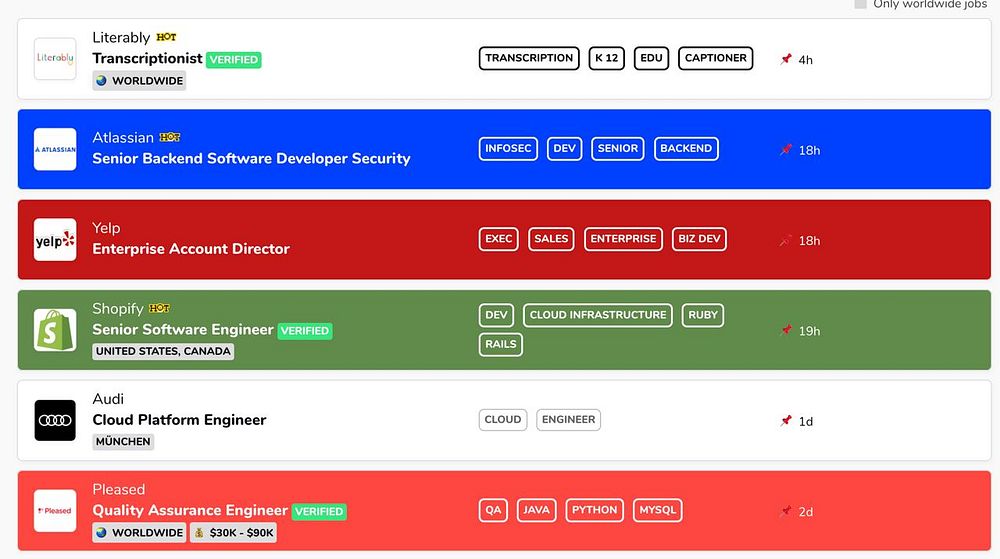The image size is (1000, 559).
Task: Click the WORLDWIDE location badge under Transcriptionist
Action: tap(139, 81)
